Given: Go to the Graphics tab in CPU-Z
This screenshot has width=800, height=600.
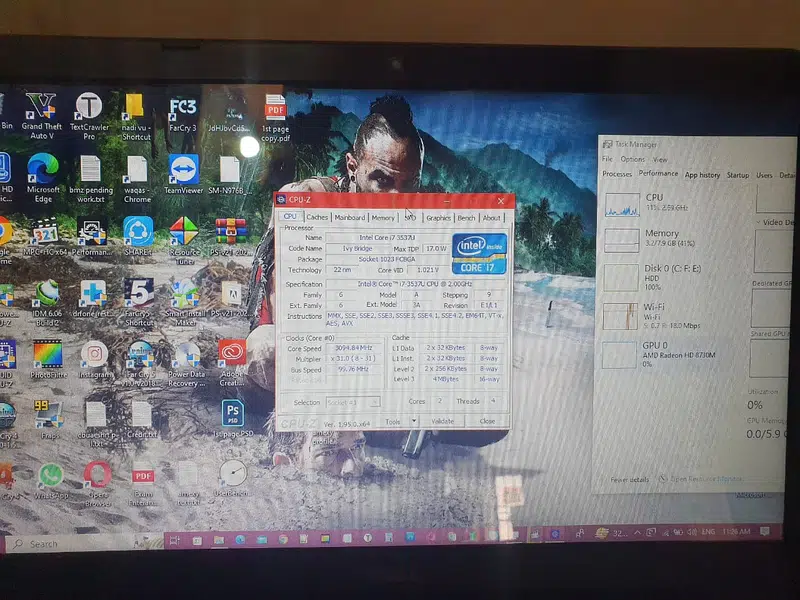Looking at the screenshot, I should 438,217.
